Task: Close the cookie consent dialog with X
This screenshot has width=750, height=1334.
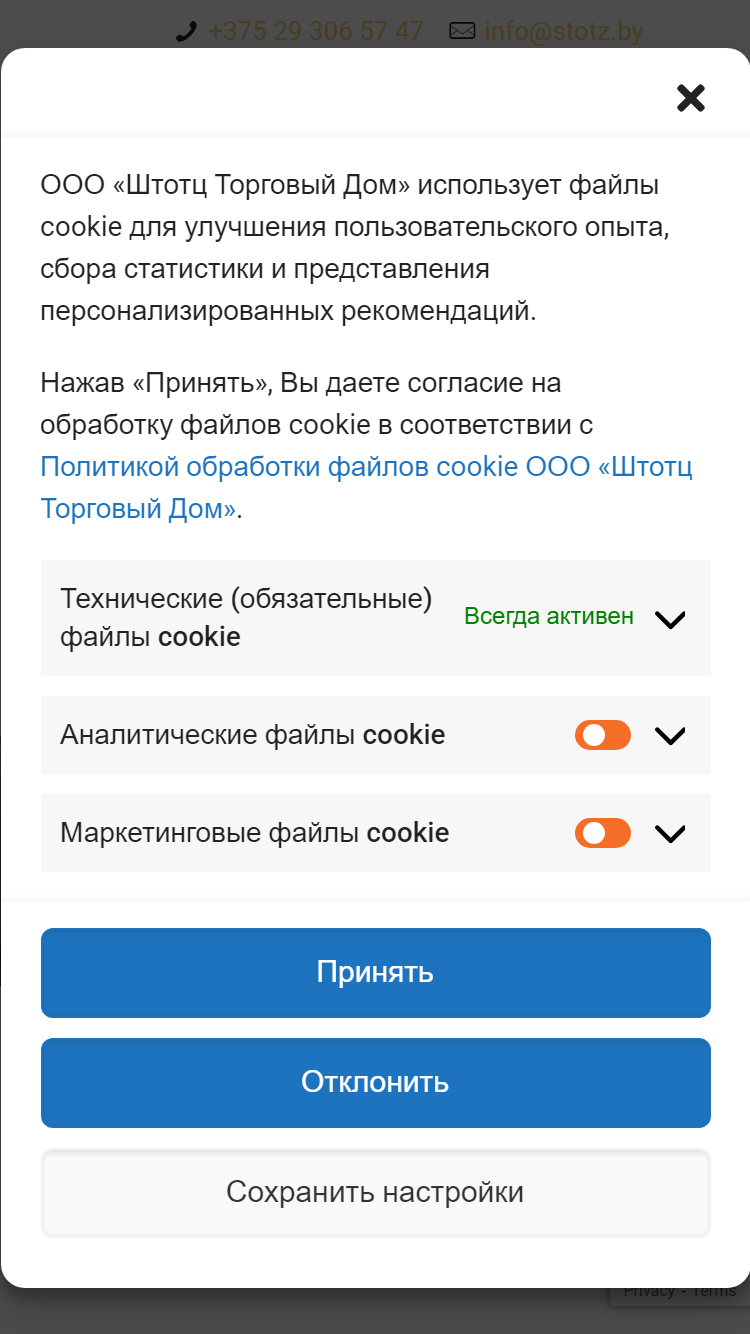Action: click(x=691, y=98)
